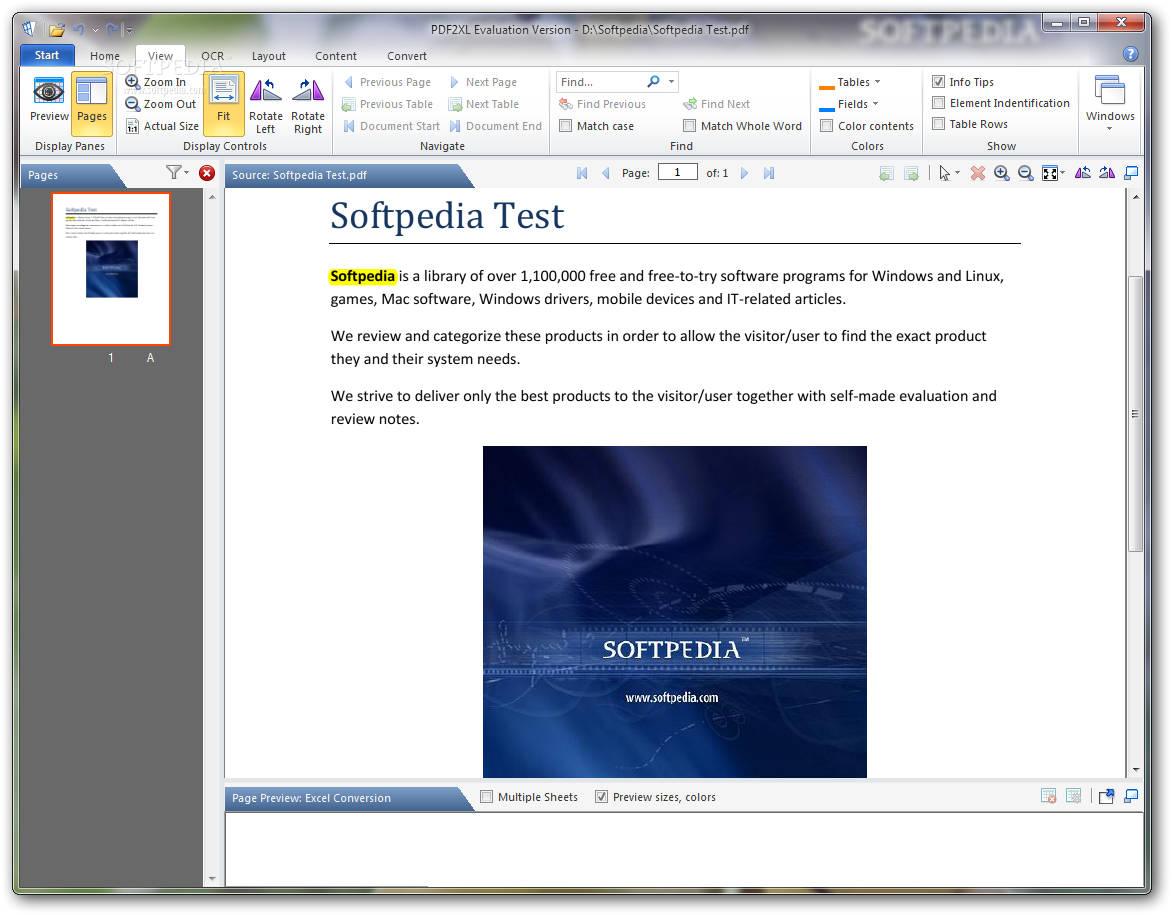This screenshot has height=915, width=1172.
Task: Expand the Windows dropdown menu
Action: click(1110, 104)
